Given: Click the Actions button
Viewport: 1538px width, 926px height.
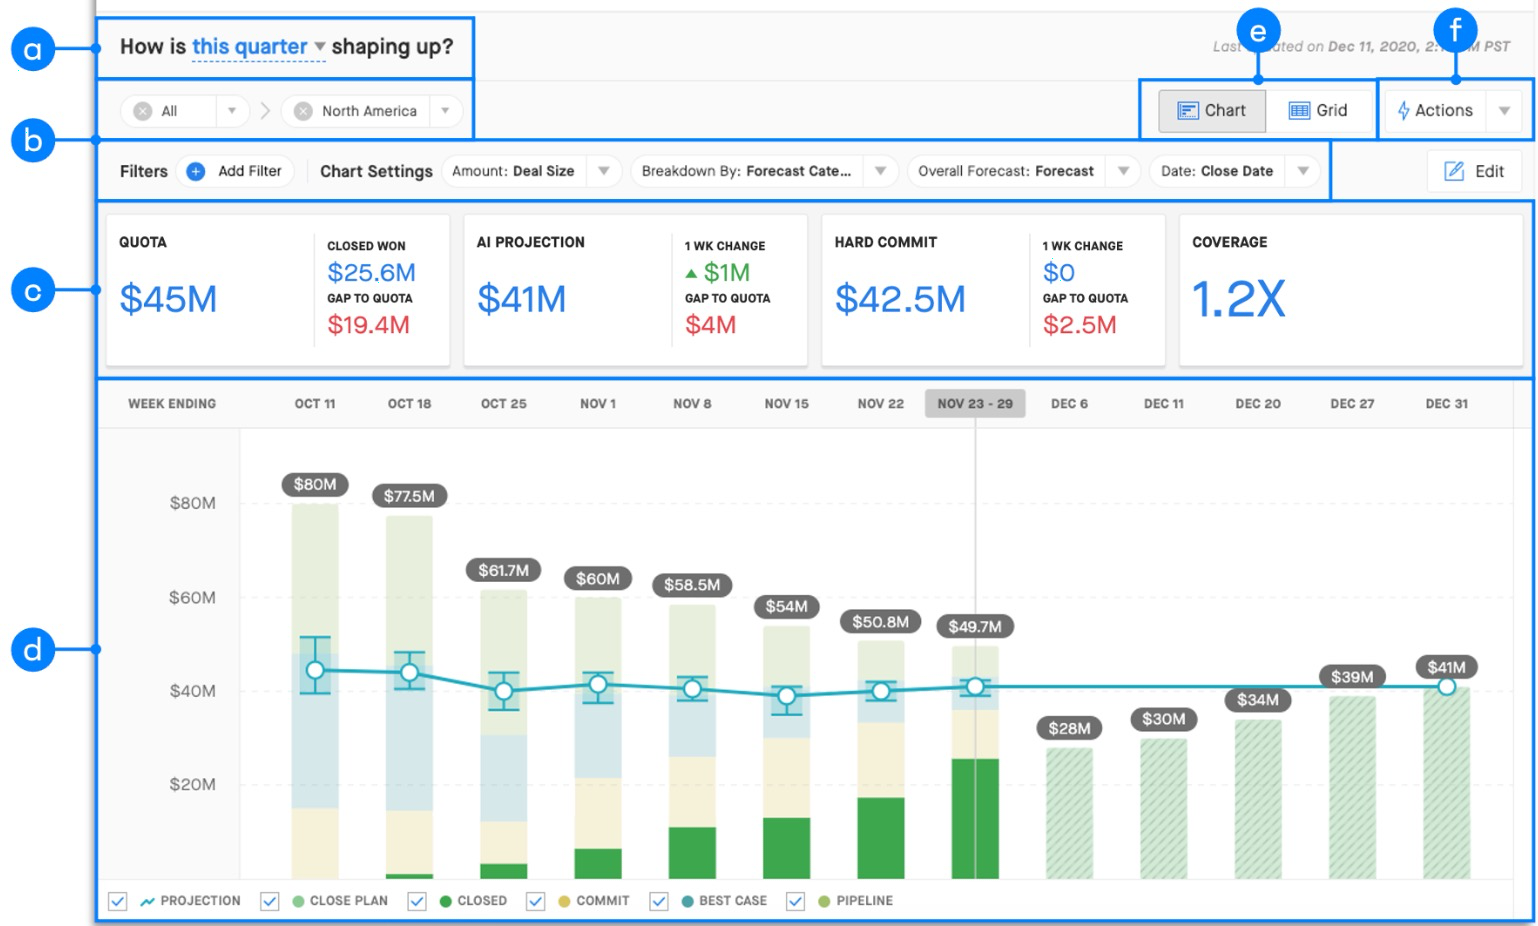Looking at the screenshot, I should [x=1435, y=110].
